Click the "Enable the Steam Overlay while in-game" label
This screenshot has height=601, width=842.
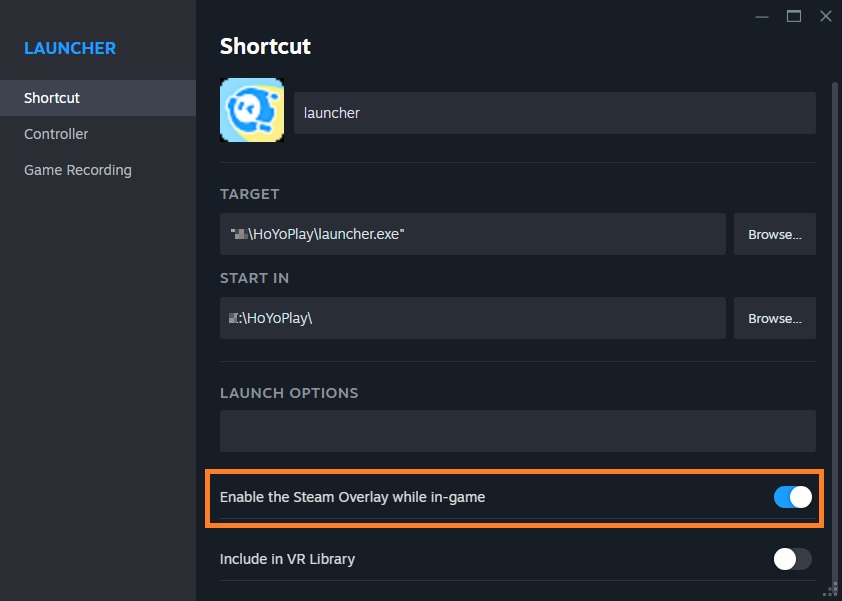click(352, 497)
